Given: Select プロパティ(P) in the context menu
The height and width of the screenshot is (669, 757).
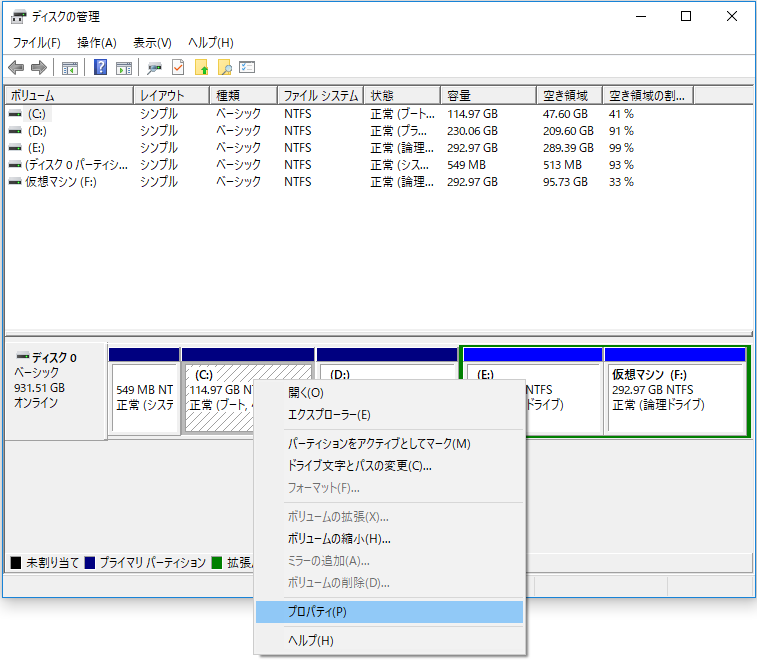Looking at the screenshot, I should click(317, 611).
